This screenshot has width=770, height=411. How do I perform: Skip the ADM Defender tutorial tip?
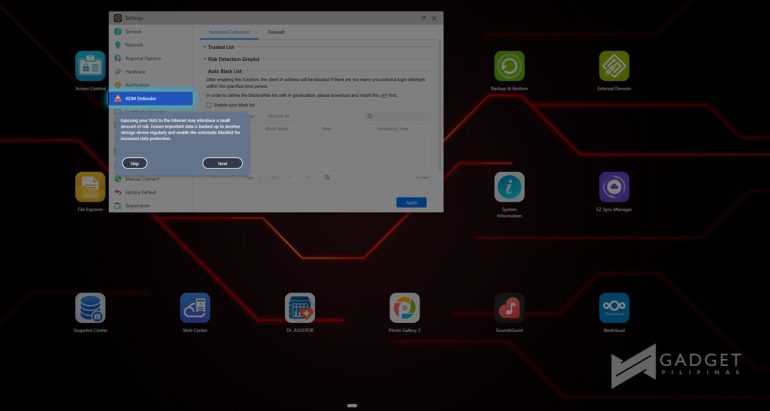(133, 163)
